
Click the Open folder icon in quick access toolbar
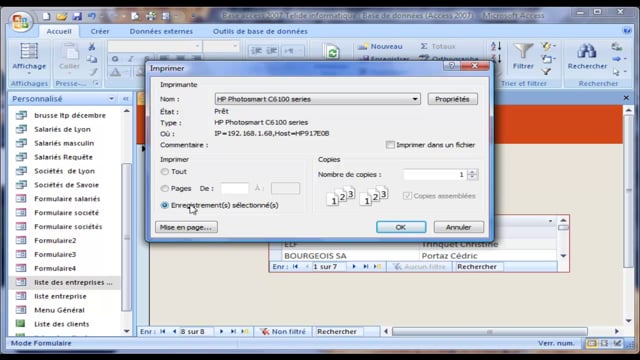tap(61, 16)
